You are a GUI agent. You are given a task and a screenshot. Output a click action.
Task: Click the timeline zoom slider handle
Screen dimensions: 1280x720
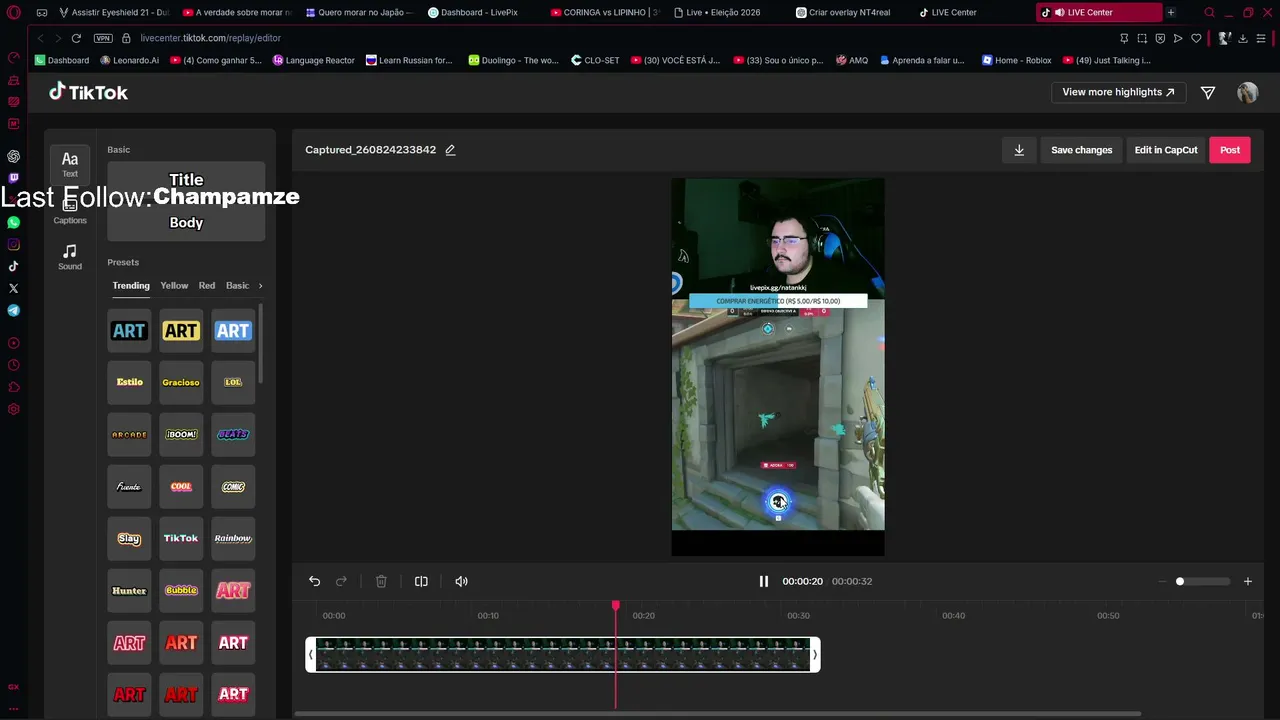point(1180,581)
